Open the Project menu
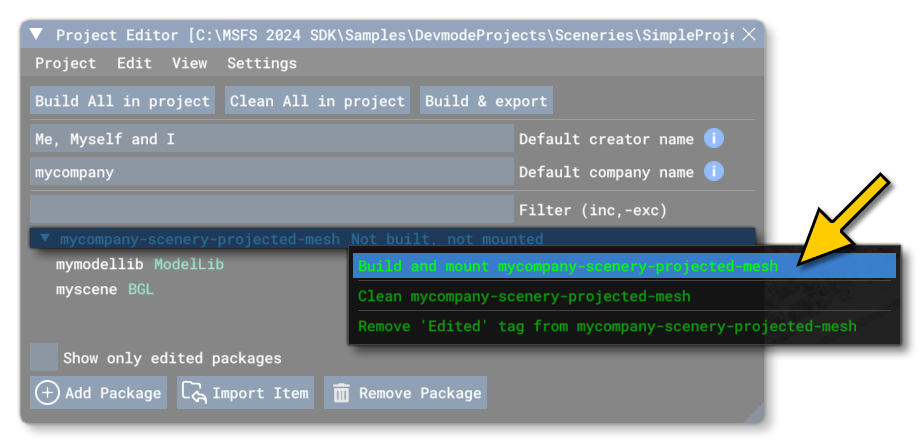This screenshot has width=921, height=444. pyautogui.click(x=65, y=63)
